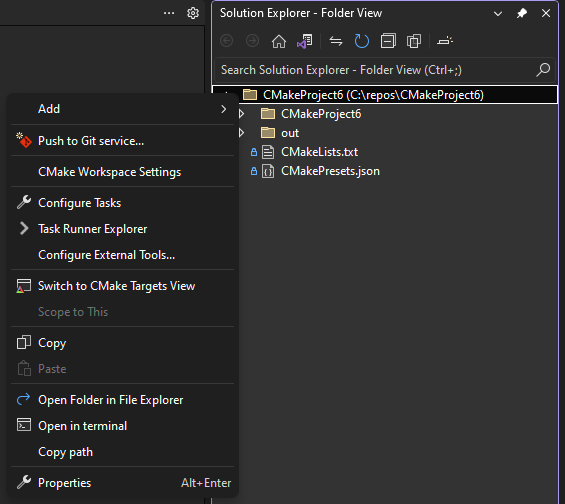Select the out folder icon
This screenshot has width=565, height=504.
(268, 133)
